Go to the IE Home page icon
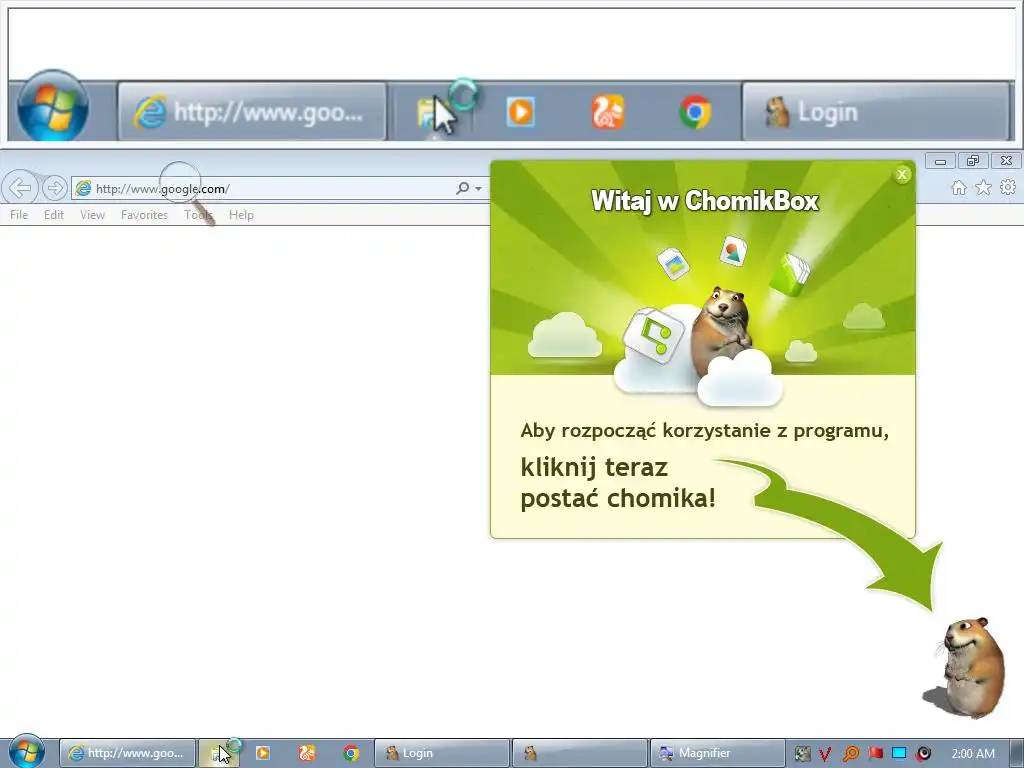The image size is (1024, 768). 959,188
